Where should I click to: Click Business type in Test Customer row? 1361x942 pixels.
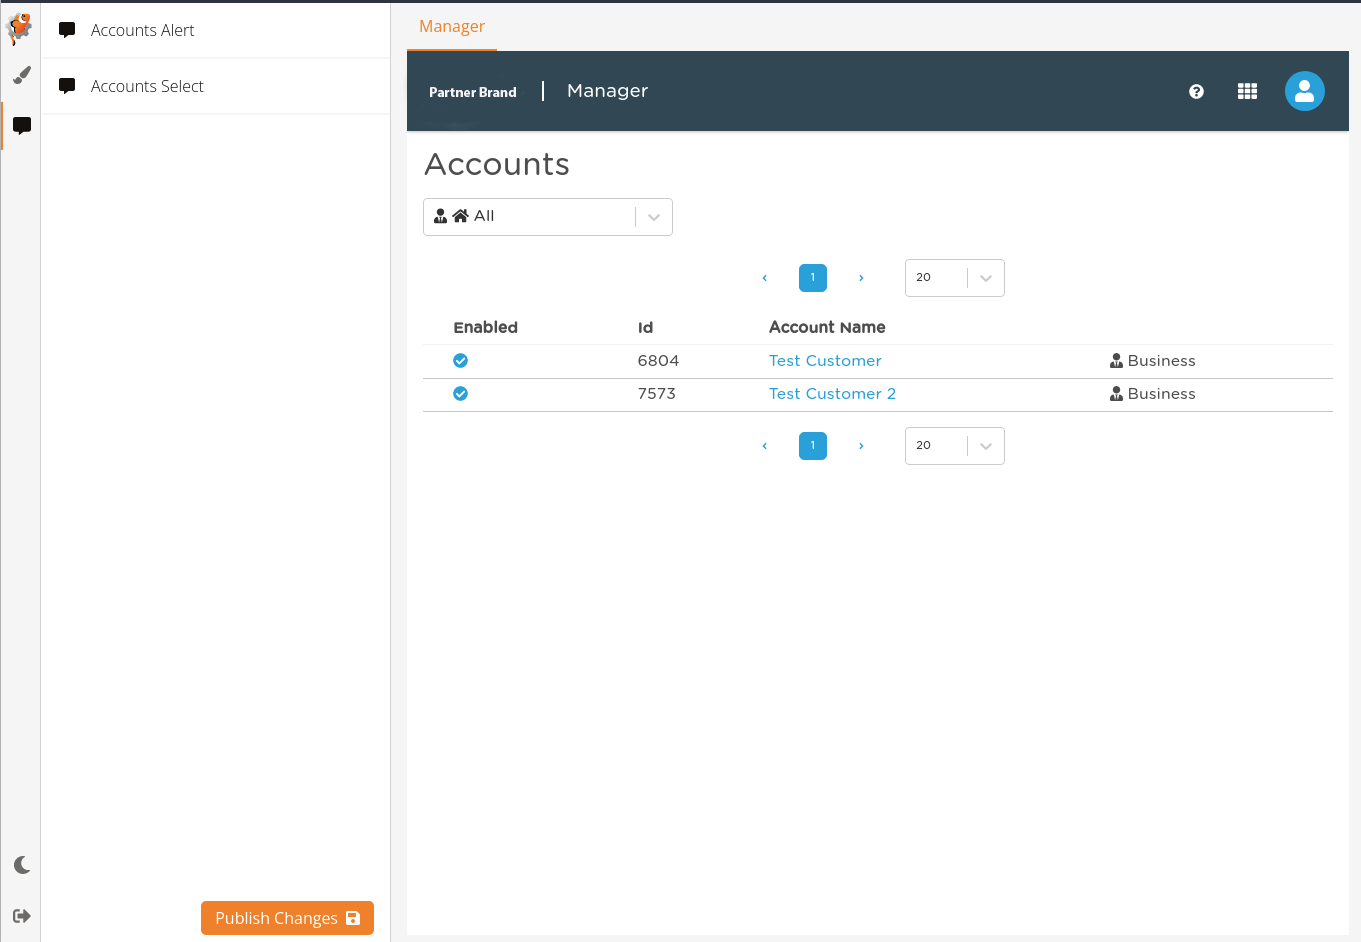click(1153, 361)
